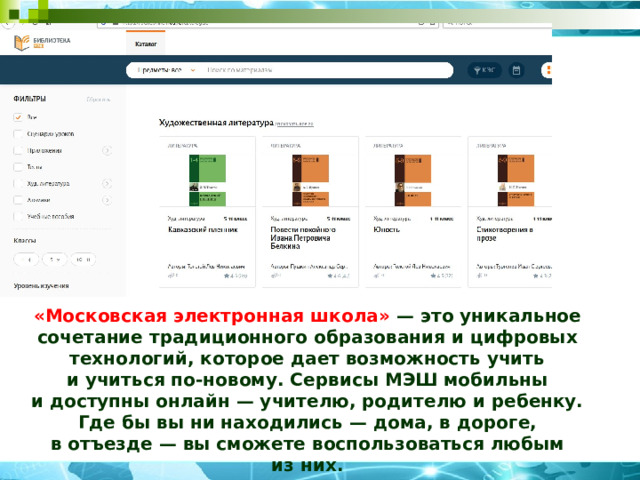640x480 pixels.
Task: Click the star rating on Белкина card
Action: 339,276
